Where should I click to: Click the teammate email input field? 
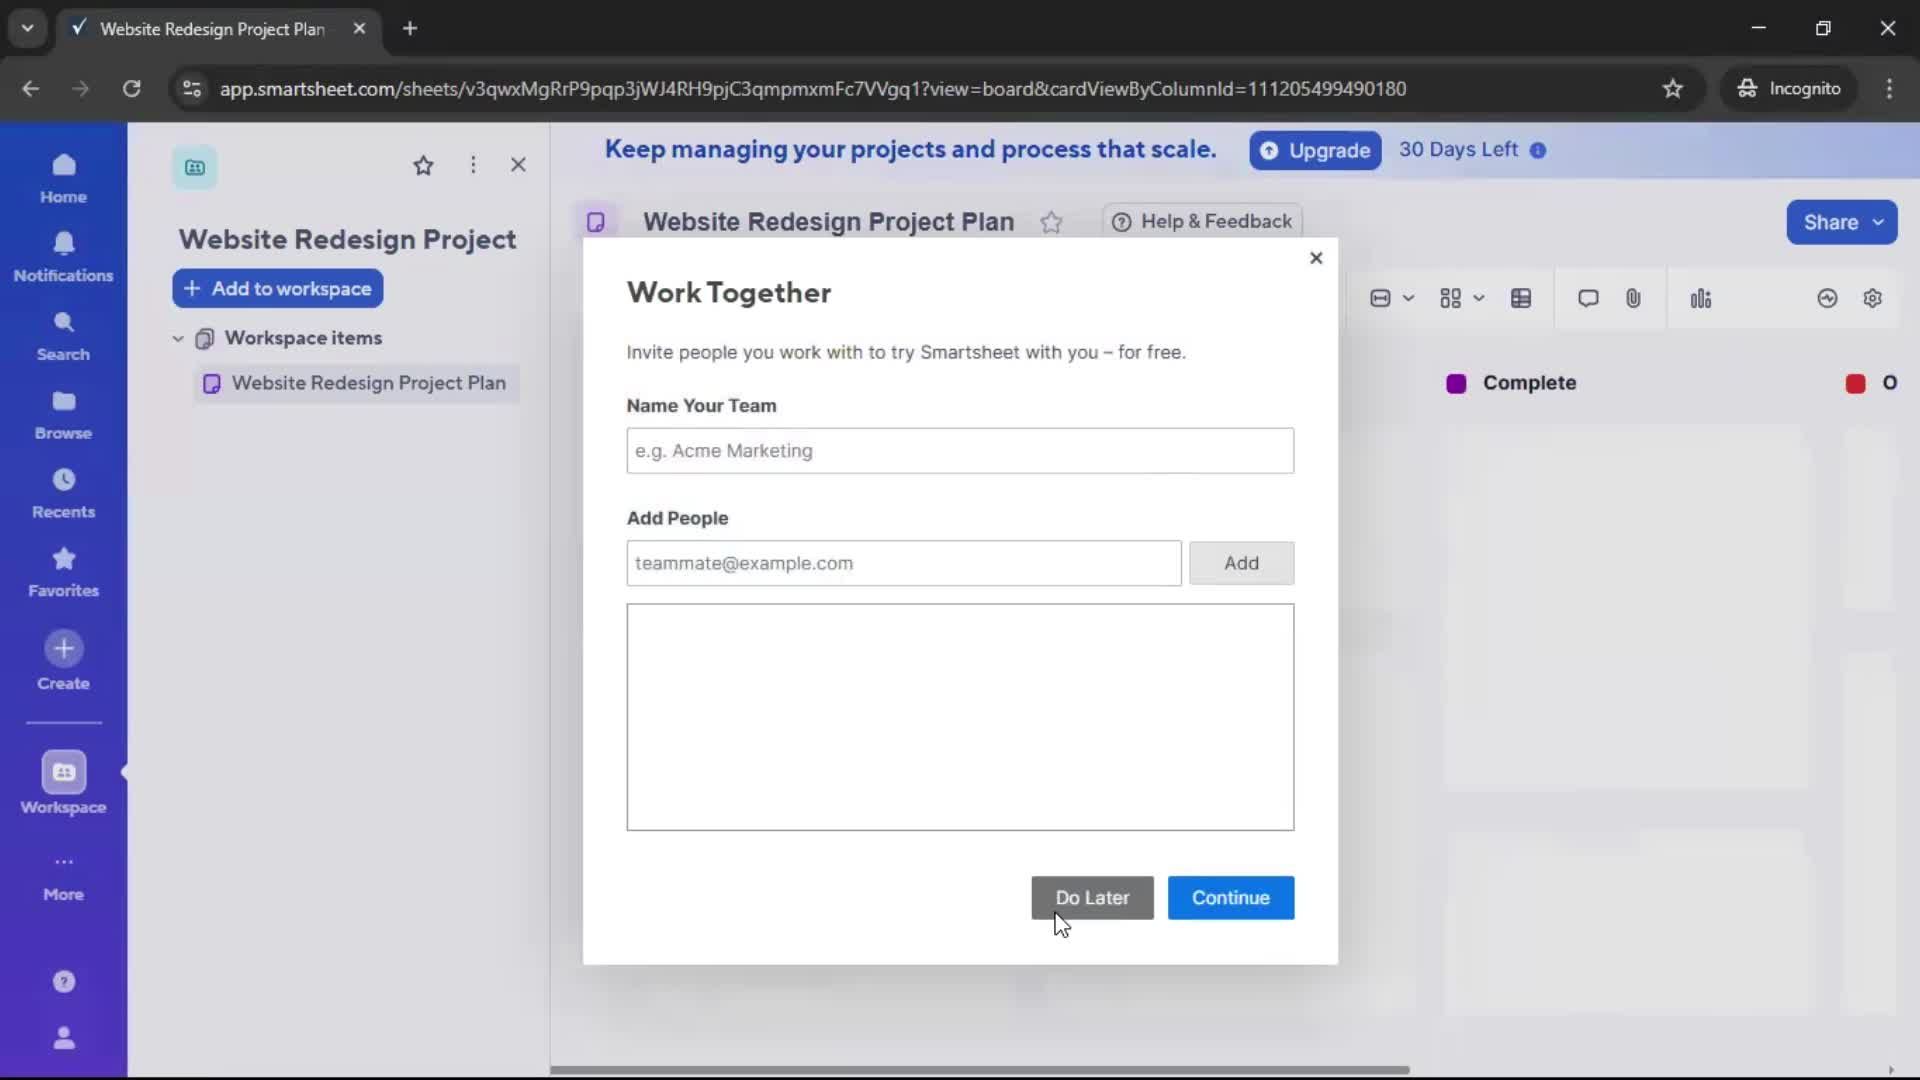pos(902,563)
